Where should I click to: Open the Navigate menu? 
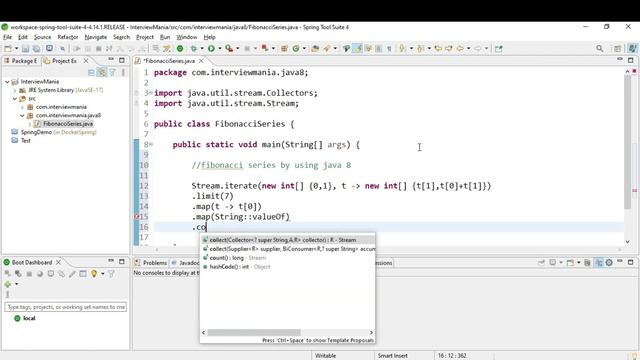[x=96, y=37]
